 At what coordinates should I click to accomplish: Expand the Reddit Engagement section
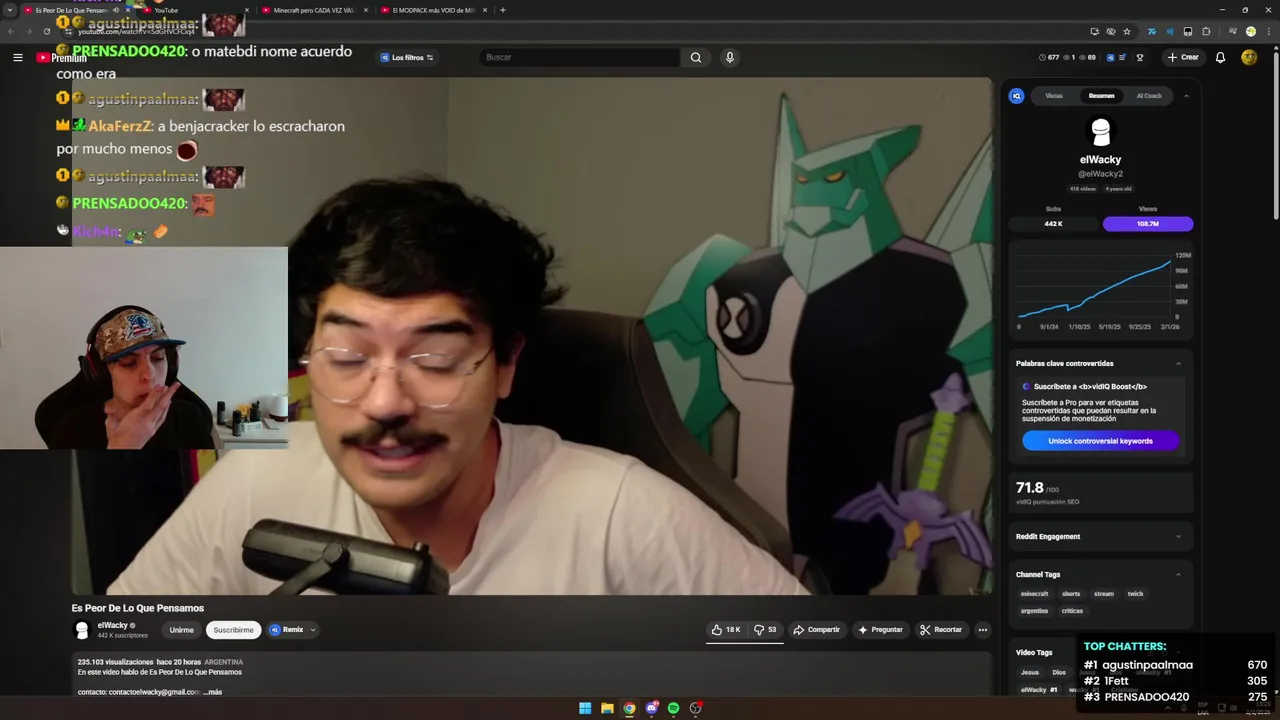1178,537
